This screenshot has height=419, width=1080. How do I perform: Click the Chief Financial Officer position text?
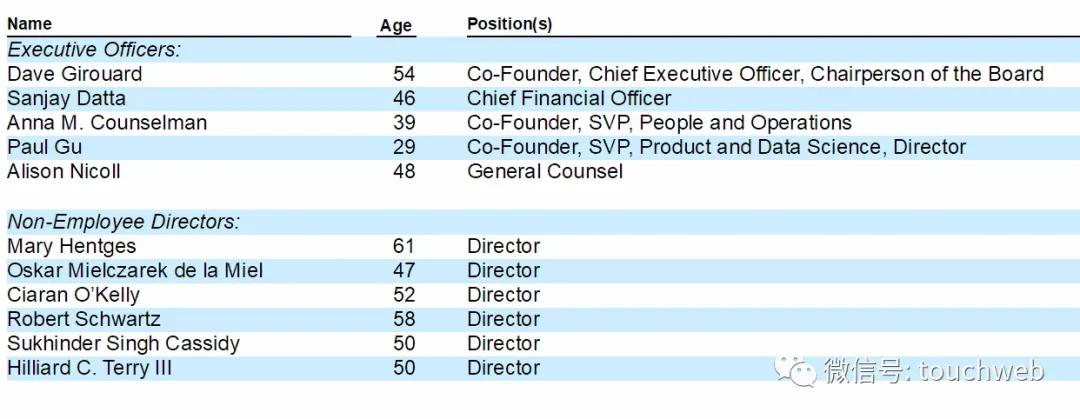tap(569, 98)
